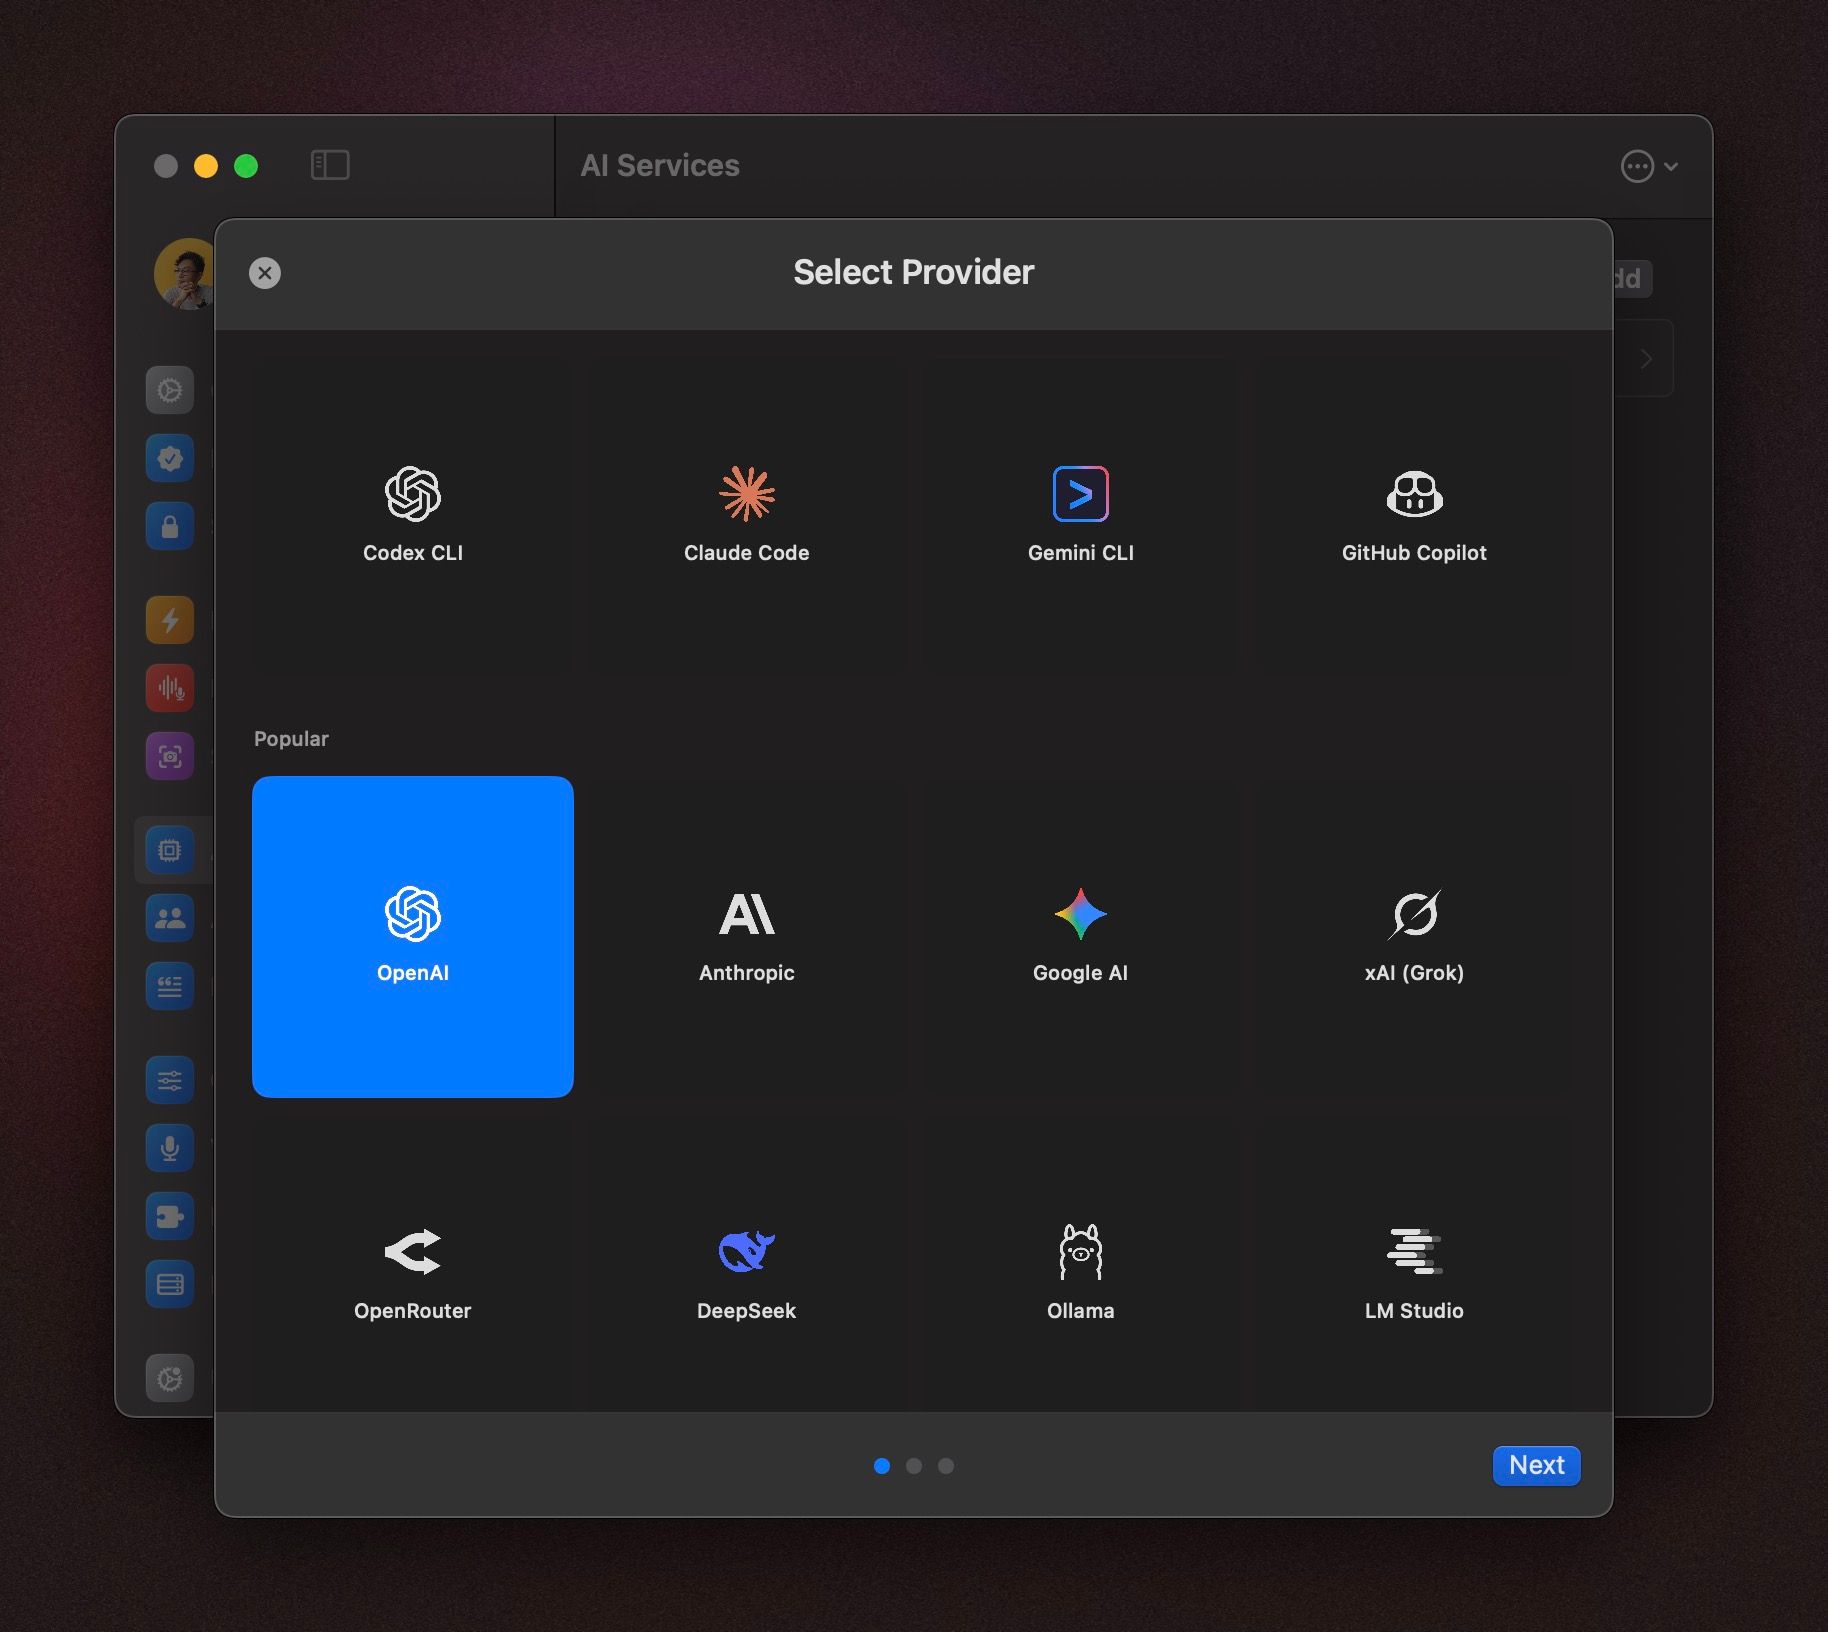The width and height of the screenshot is (1828, 1632).
Task: Close the Select Provider dialog
Action: click(265, 273)
